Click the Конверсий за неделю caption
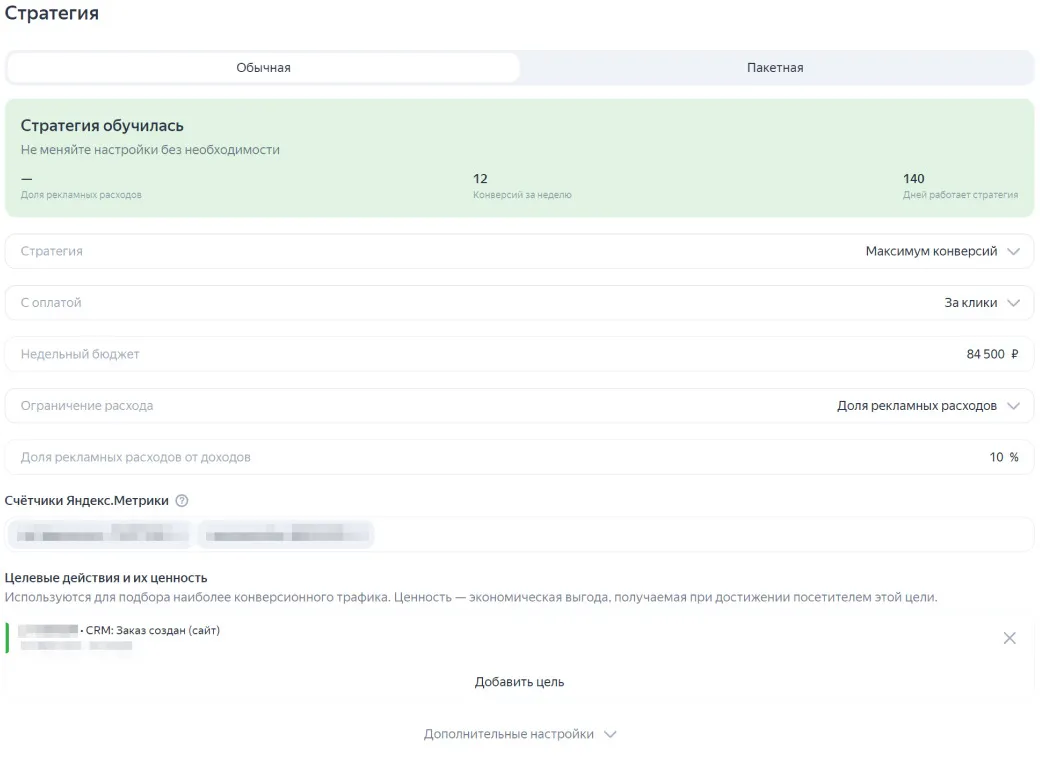 coord(522,195)
